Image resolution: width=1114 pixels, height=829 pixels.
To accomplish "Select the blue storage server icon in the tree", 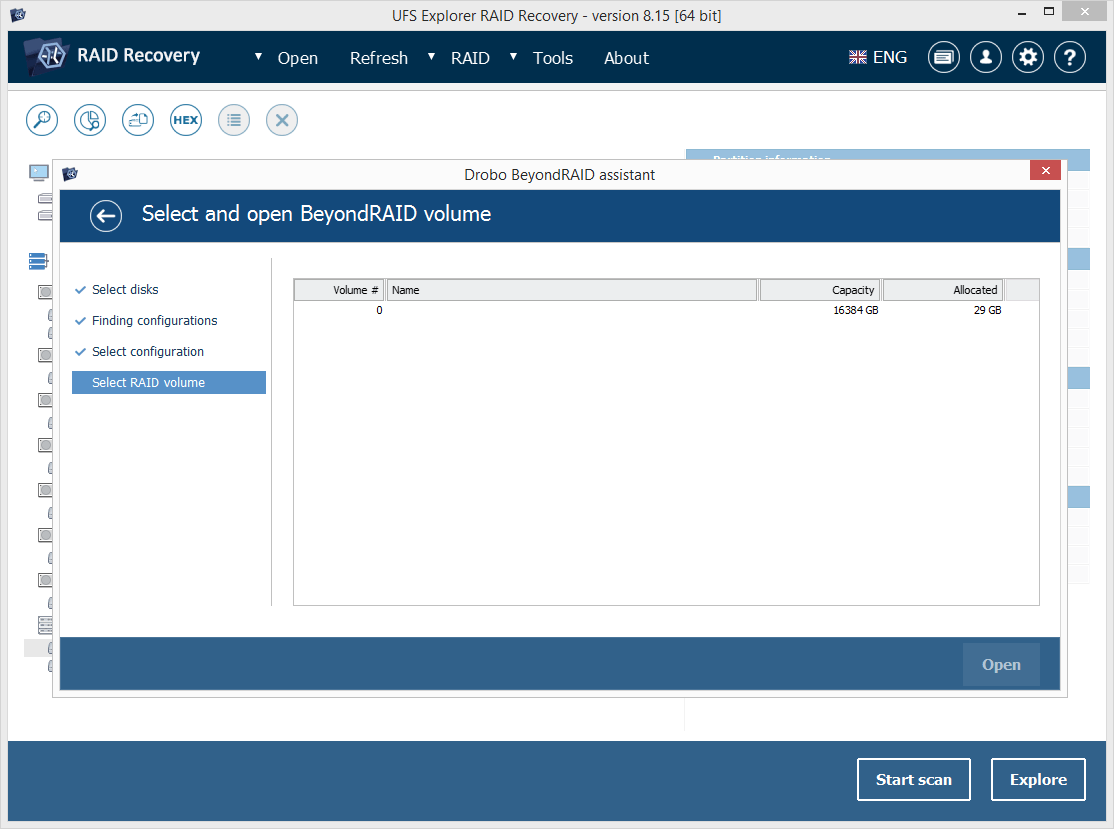I will coord(38,261).
